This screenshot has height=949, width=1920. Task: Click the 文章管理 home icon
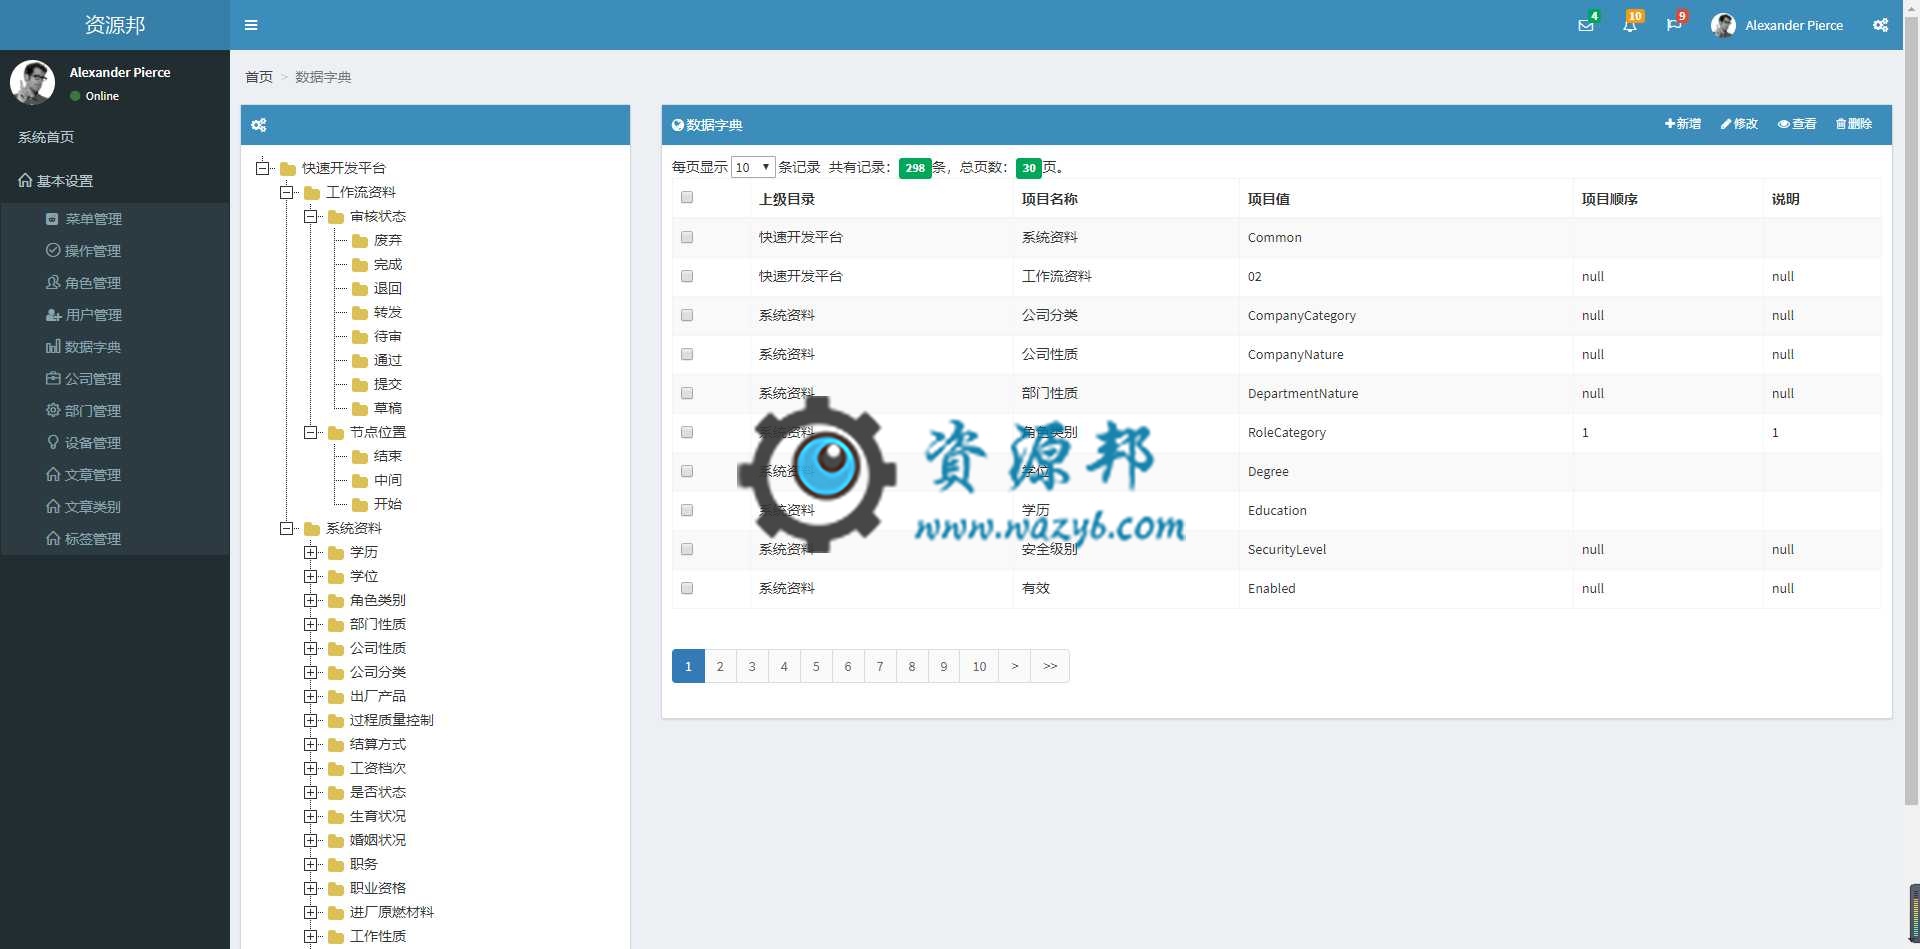pyautogui.click(x=53, y=474)
